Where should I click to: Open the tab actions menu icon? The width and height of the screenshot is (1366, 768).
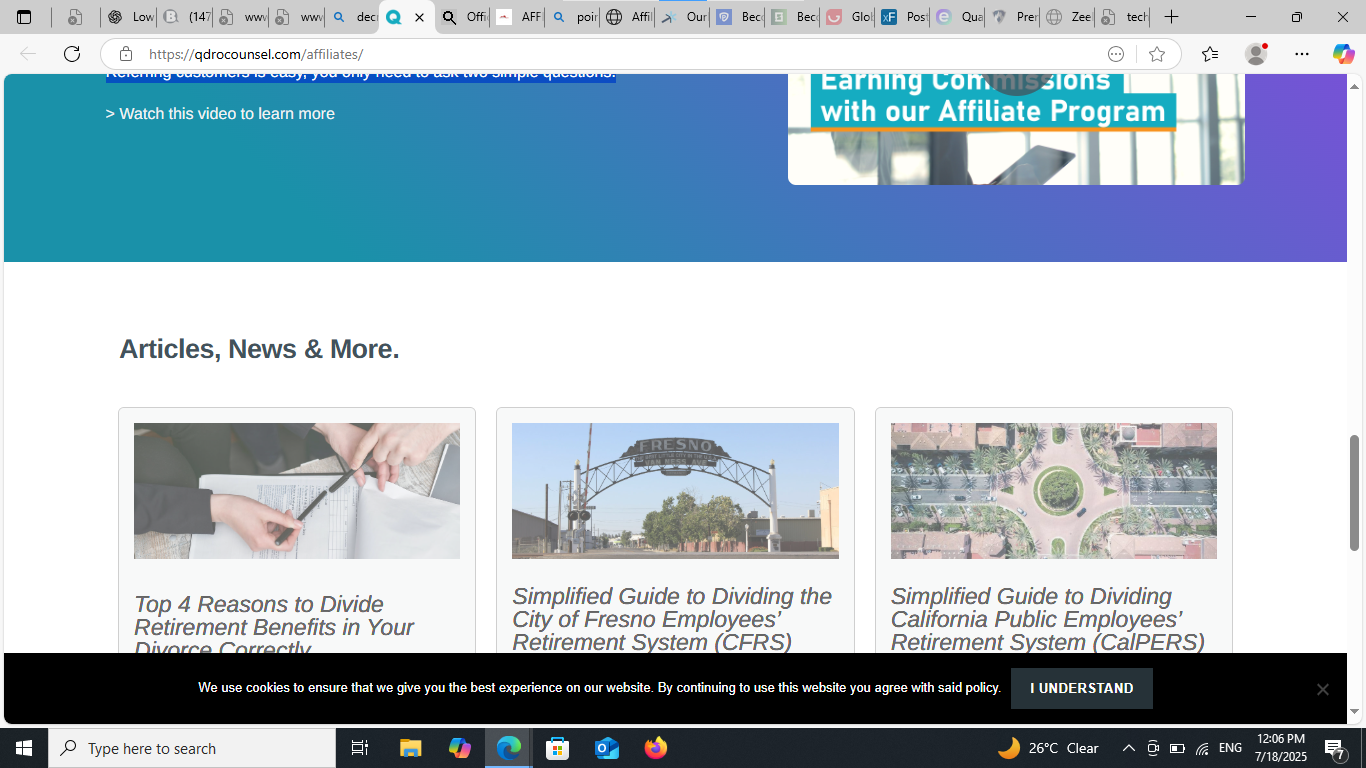click(24, 17)
